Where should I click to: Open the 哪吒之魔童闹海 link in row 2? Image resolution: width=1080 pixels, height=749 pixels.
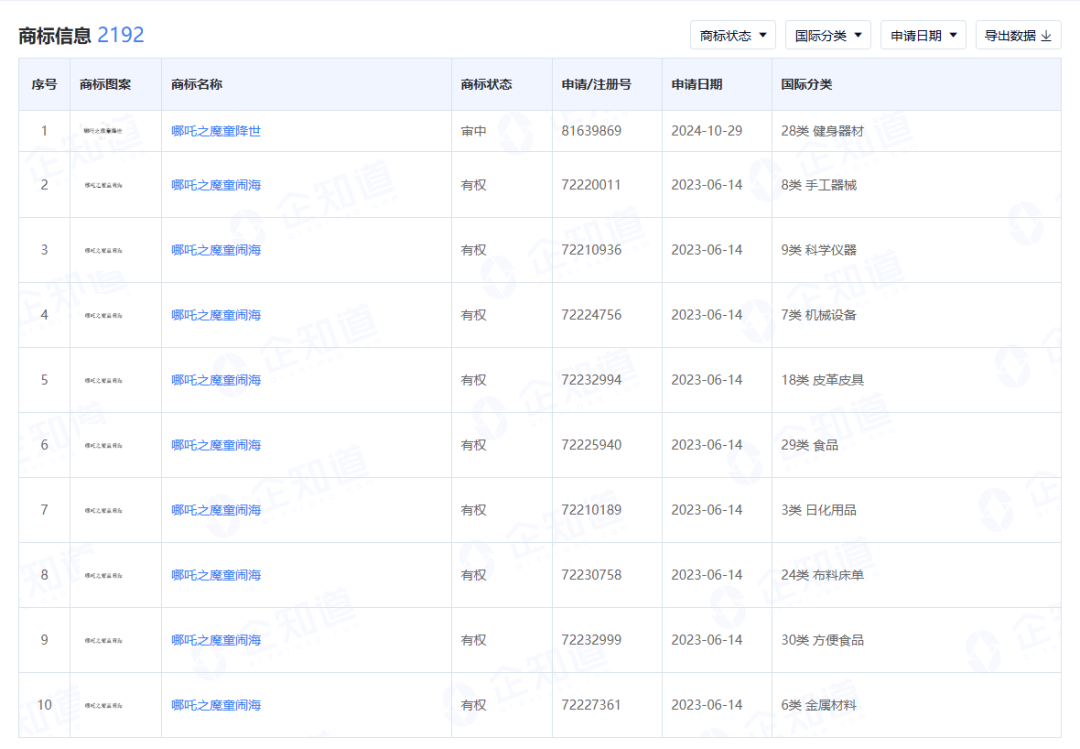[216, 185]
